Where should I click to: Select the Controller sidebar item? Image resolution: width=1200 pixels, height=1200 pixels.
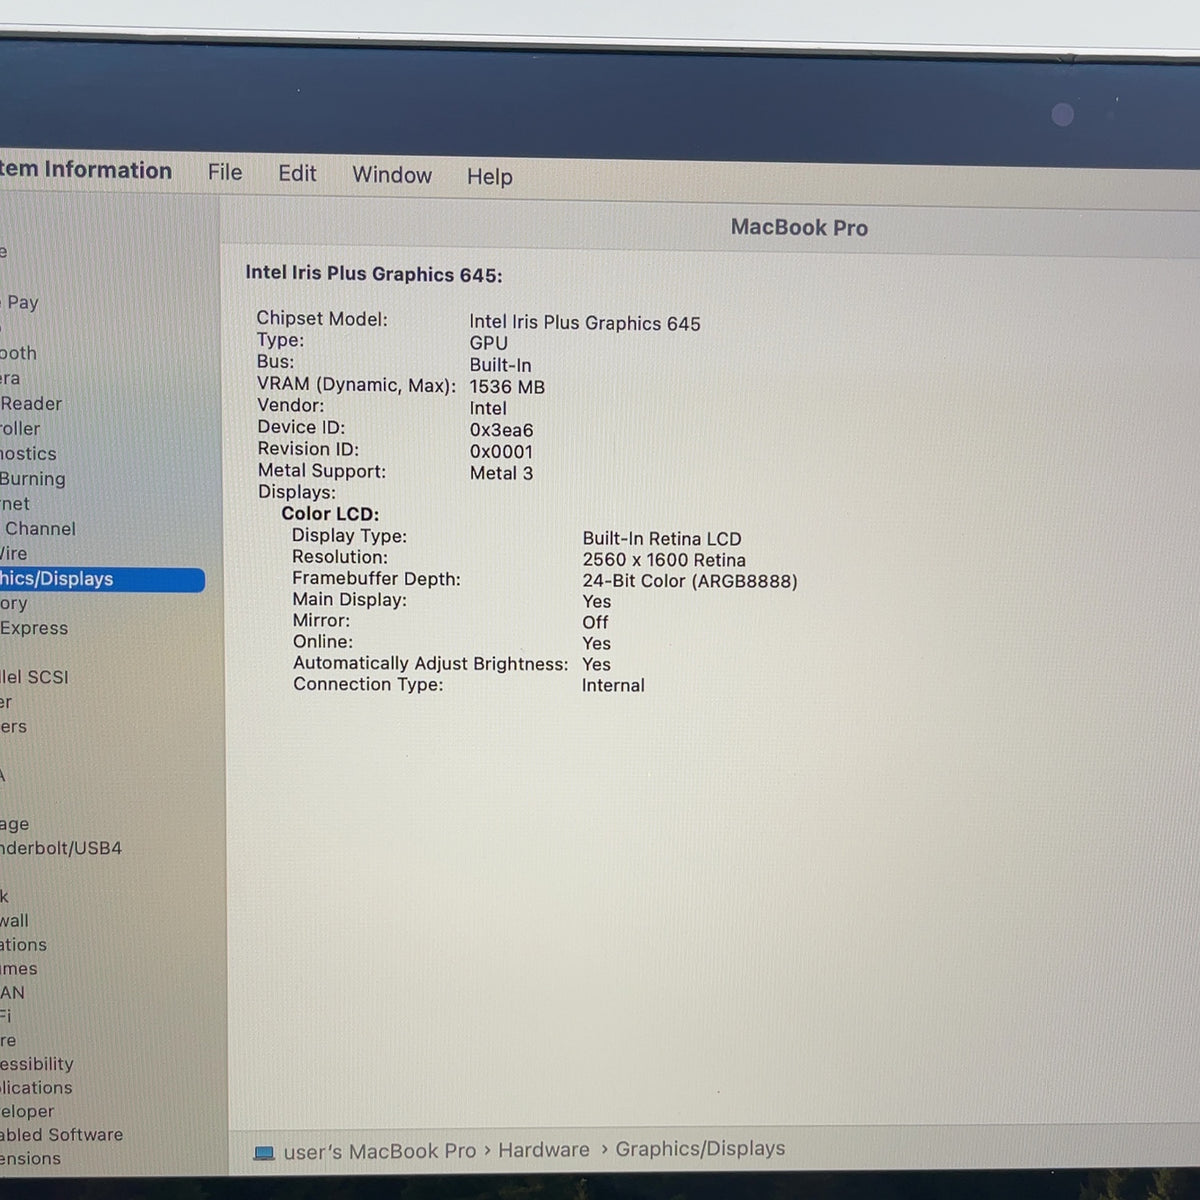tap(20, 428)
